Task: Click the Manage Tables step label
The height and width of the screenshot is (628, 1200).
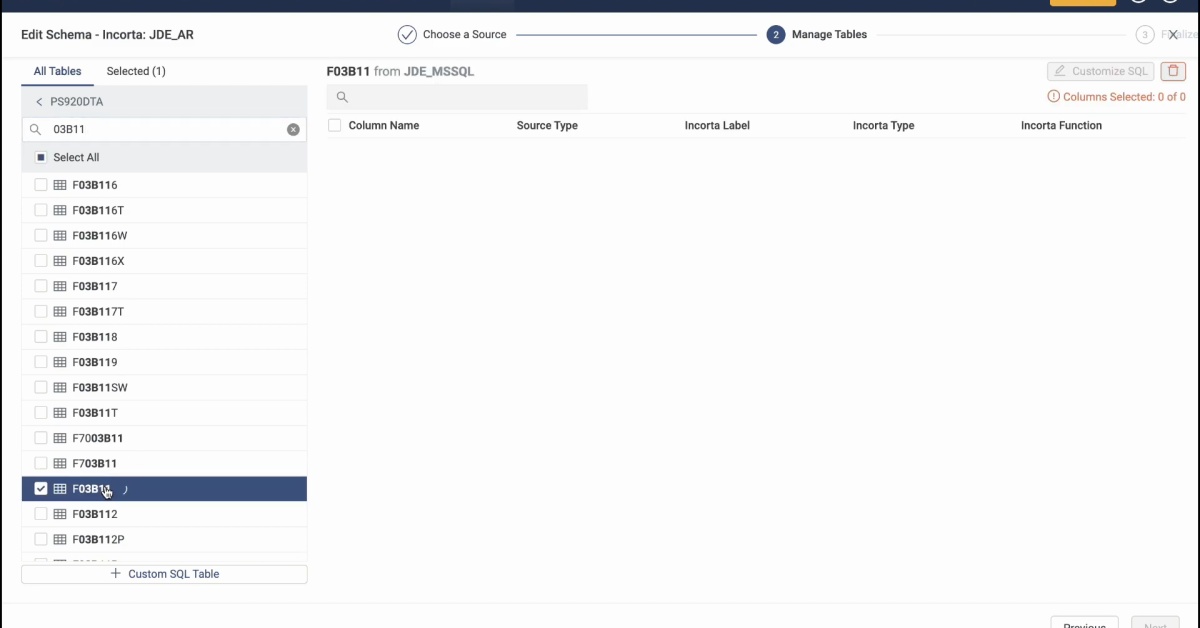Action: [x=829, y=35]
